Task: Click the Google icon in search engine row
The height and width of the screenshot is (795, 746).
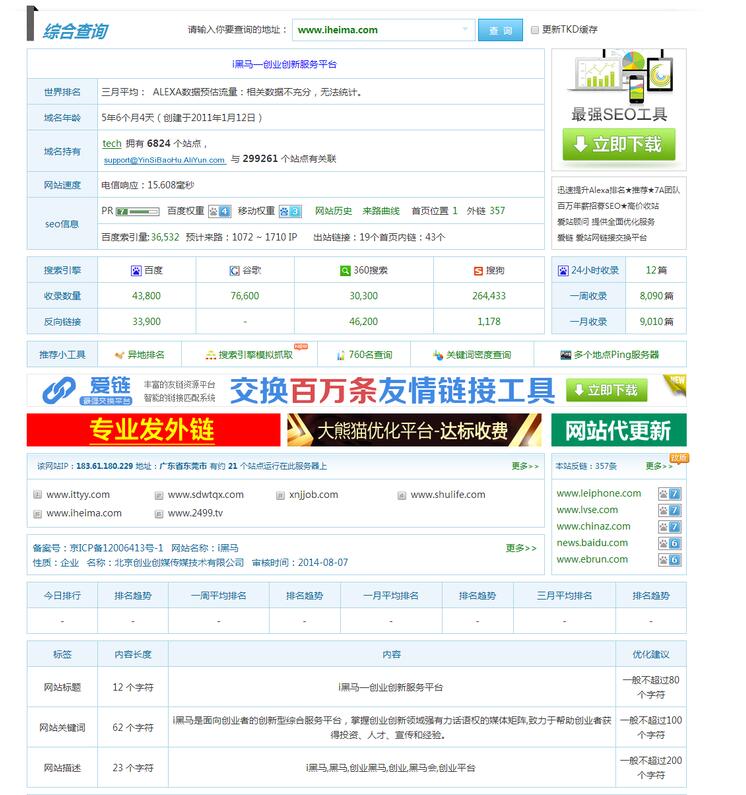Action: click(x=232, y=271)
